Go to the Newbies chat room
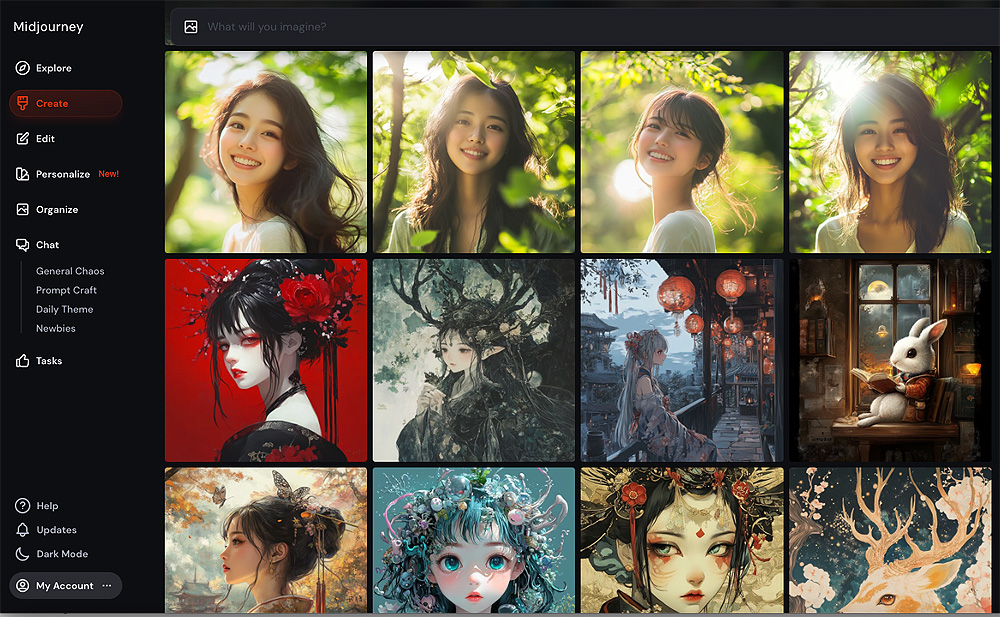 [x=56, y=328]
